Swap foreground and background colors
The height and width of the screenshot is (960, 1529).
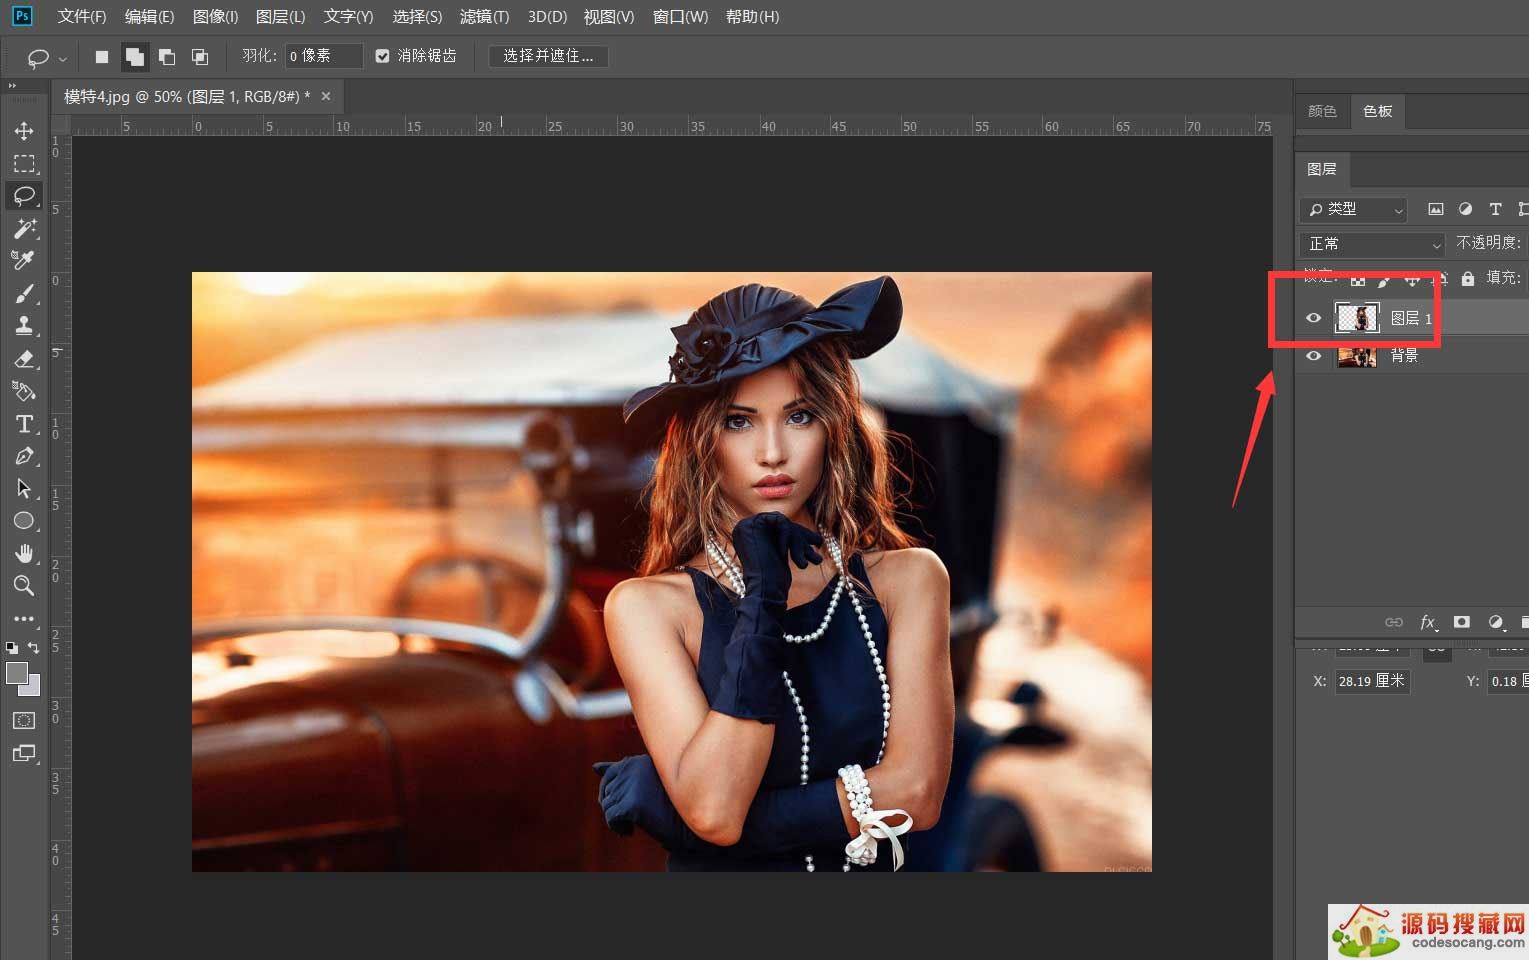point(33,648)
